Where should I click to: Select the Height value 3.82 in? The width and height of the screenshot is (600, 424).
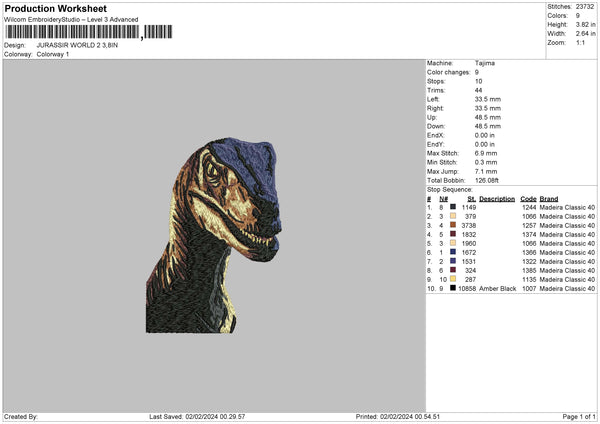click(585, 24)
